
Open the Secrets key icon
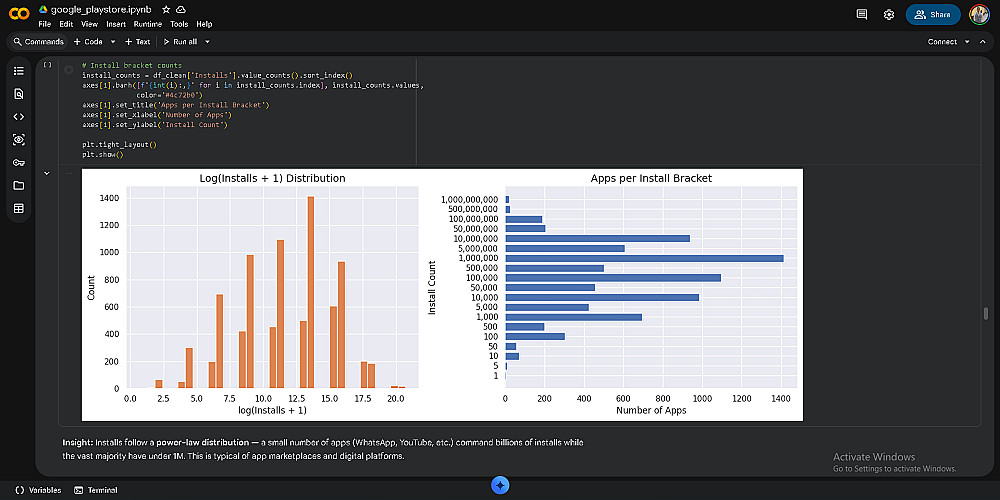coord(18,163)
